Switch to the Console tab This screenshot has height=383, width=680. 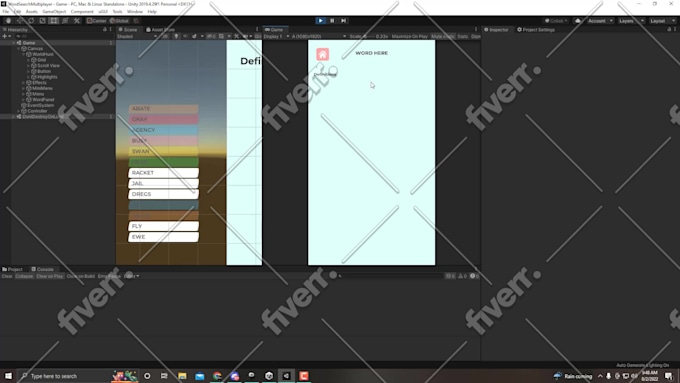(42, 269)
